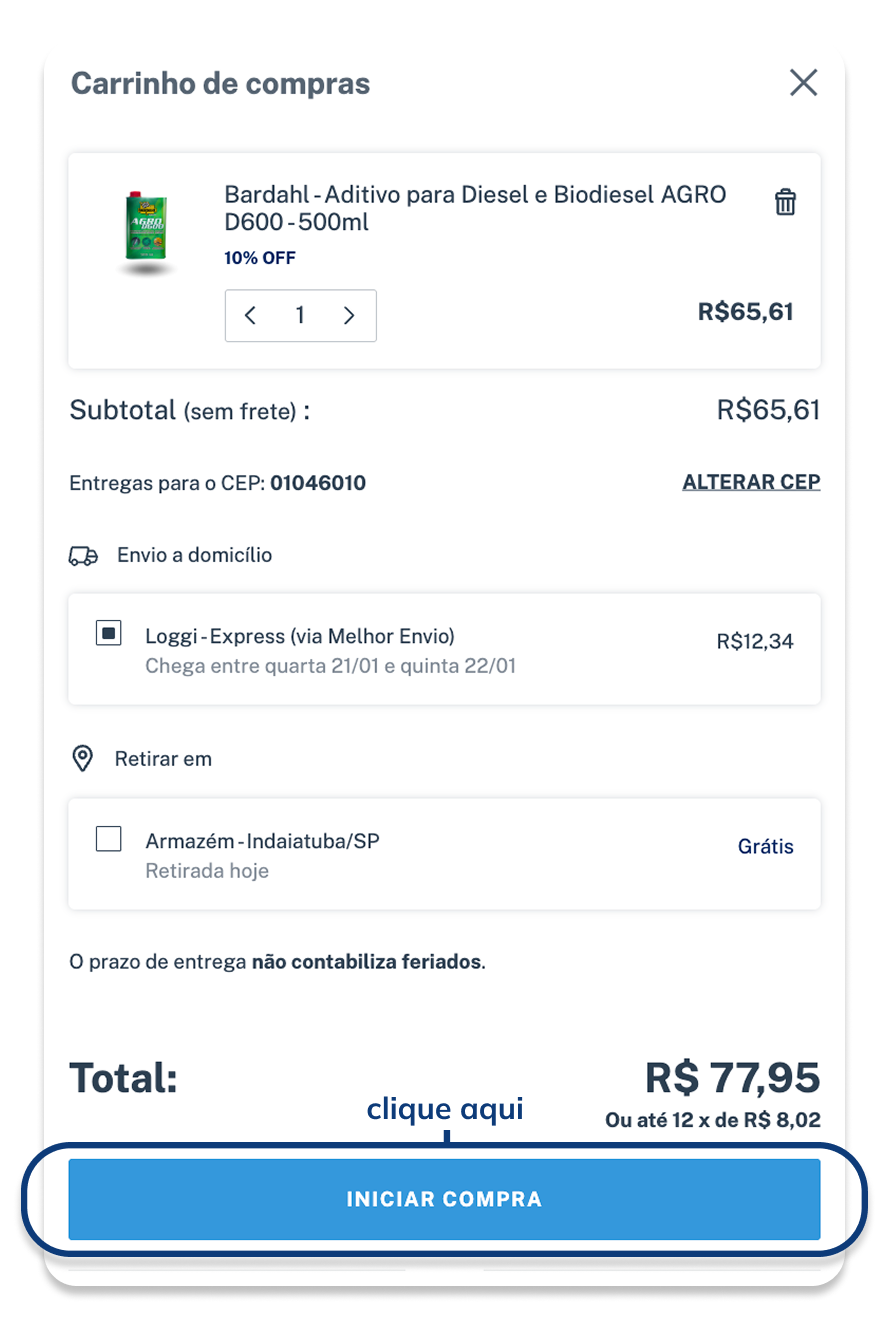Viewport: 889px width, 1322px height.
Task: Toggle the Loggi Express shipping checkbox
Action: (109, 634)
